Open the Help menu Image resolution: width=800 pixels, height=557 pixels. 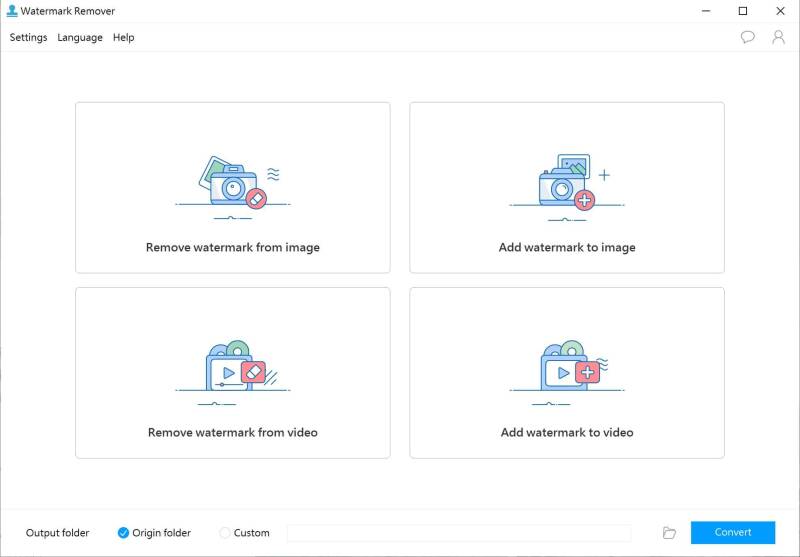123,37
